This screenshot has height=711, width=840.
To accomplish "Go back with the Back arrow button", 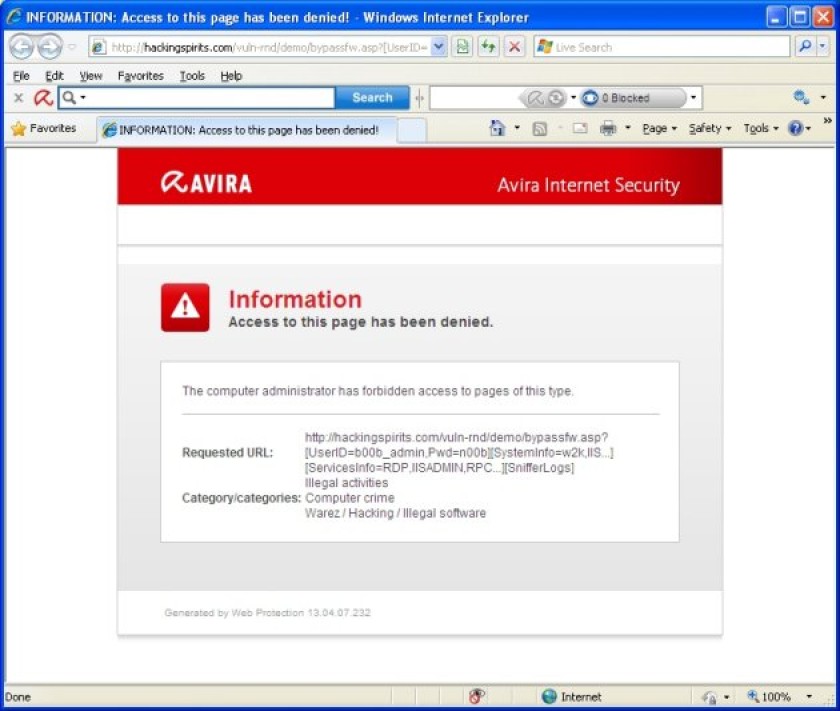I will [22, 47].
